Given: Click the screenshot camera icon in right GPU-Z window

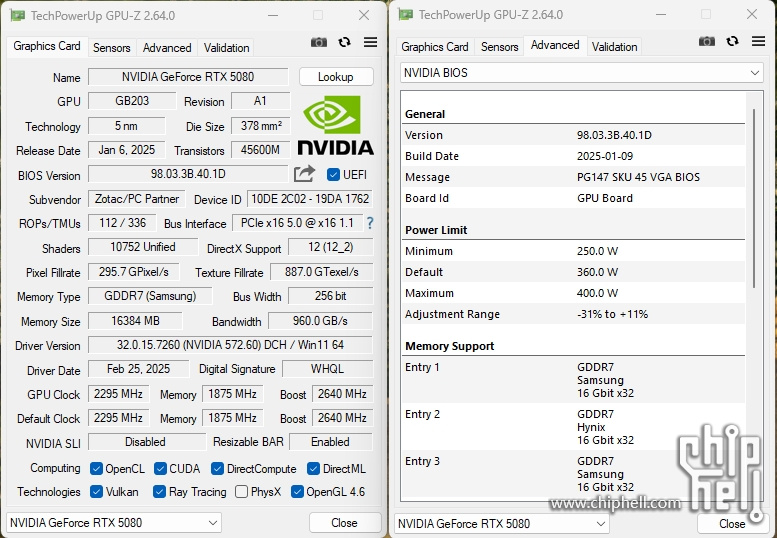Looking at the screenshot, I should click(707, 41).
